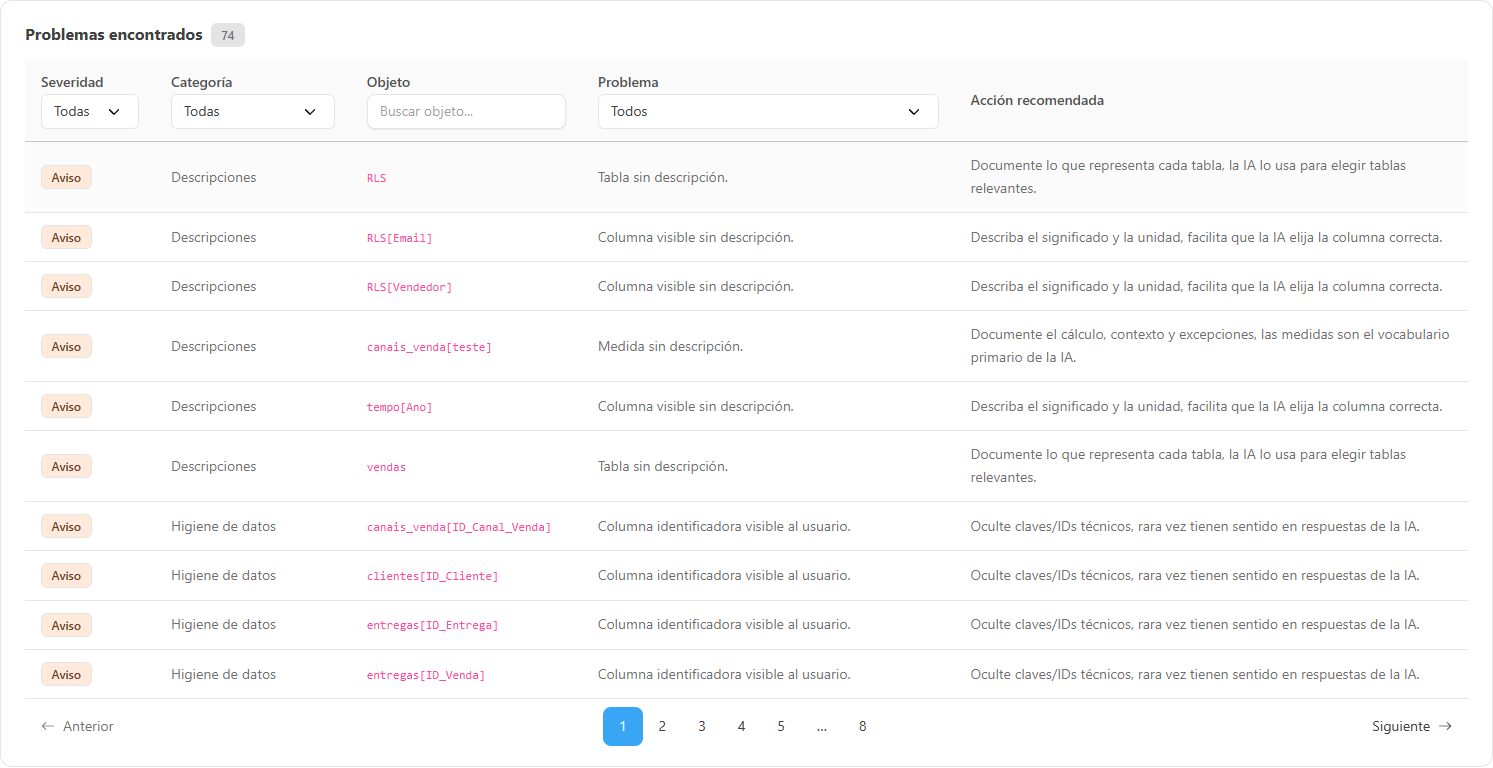
Task: Click the RLS[Vendedor] object name
Action: [x=409, y=287]
